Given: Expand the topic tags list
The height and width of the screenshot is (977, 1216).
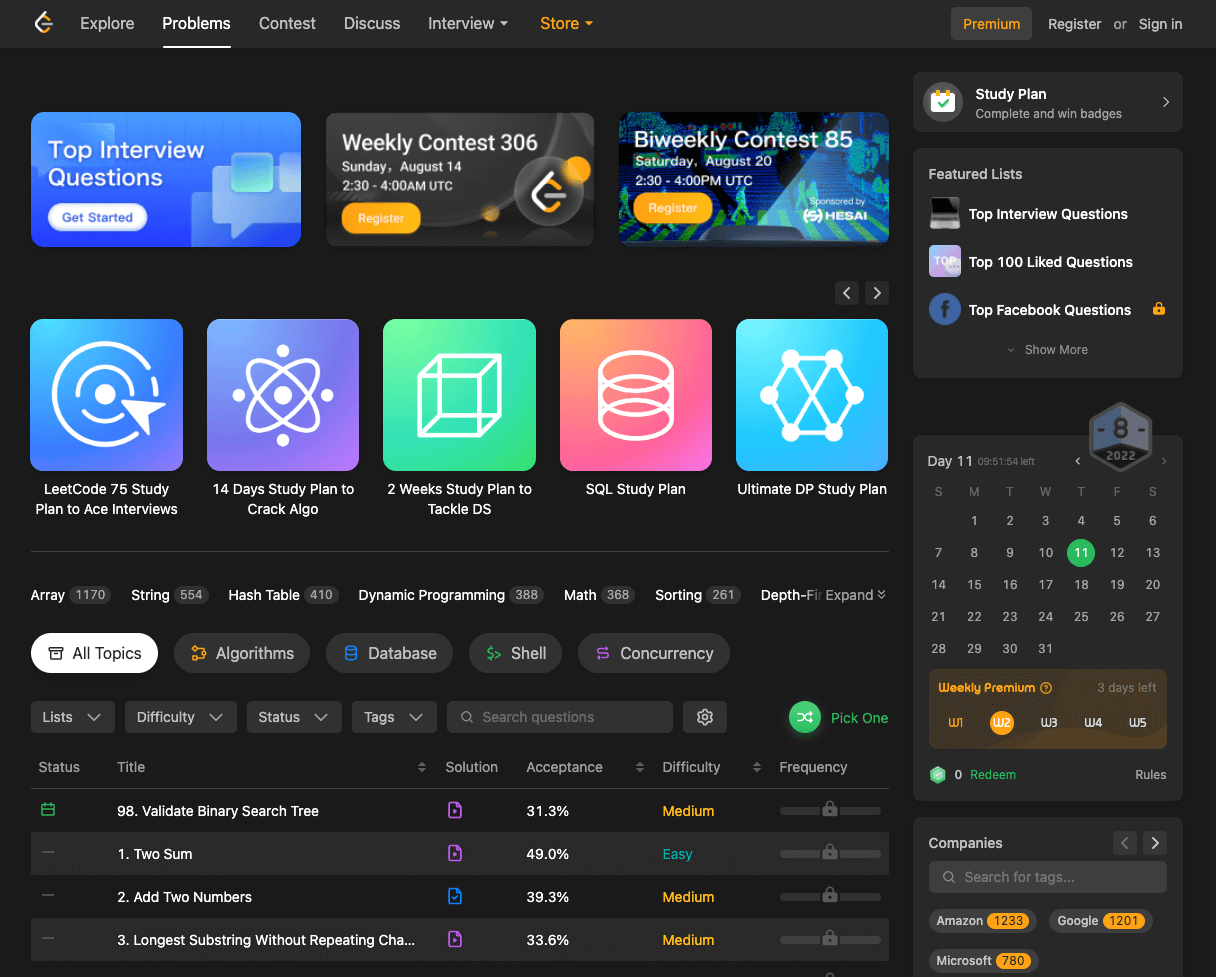Looking at the screenshot, I should pyautogui.click(x=856, y=595).
